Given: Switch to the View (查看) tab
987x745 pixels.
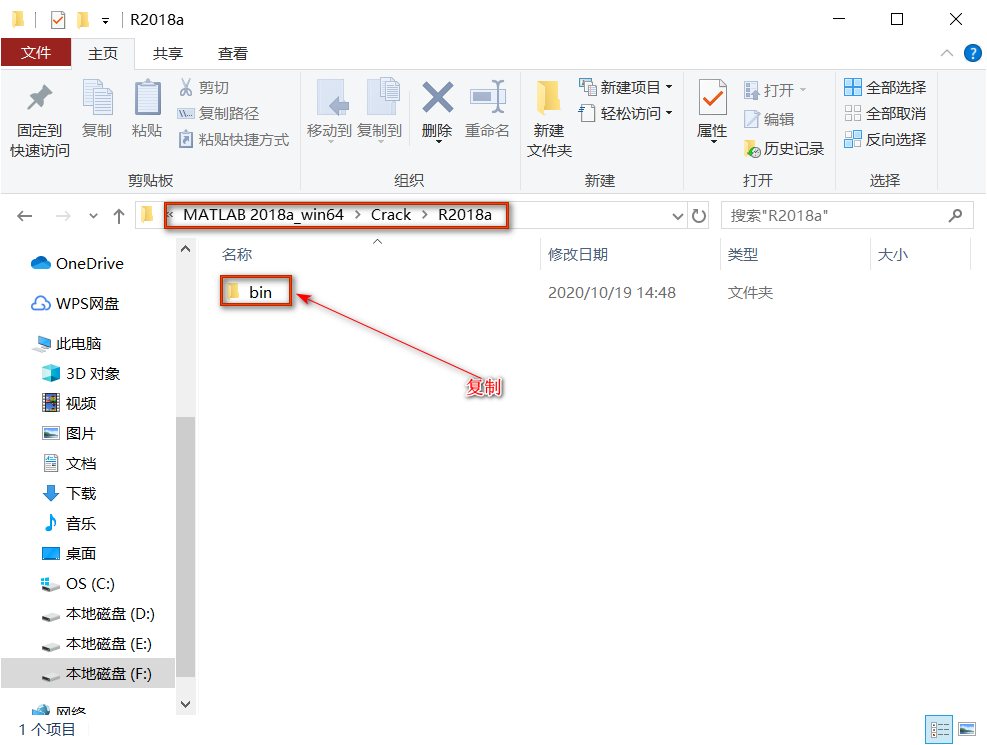Looking at the screenshot, I should (232, 54).
